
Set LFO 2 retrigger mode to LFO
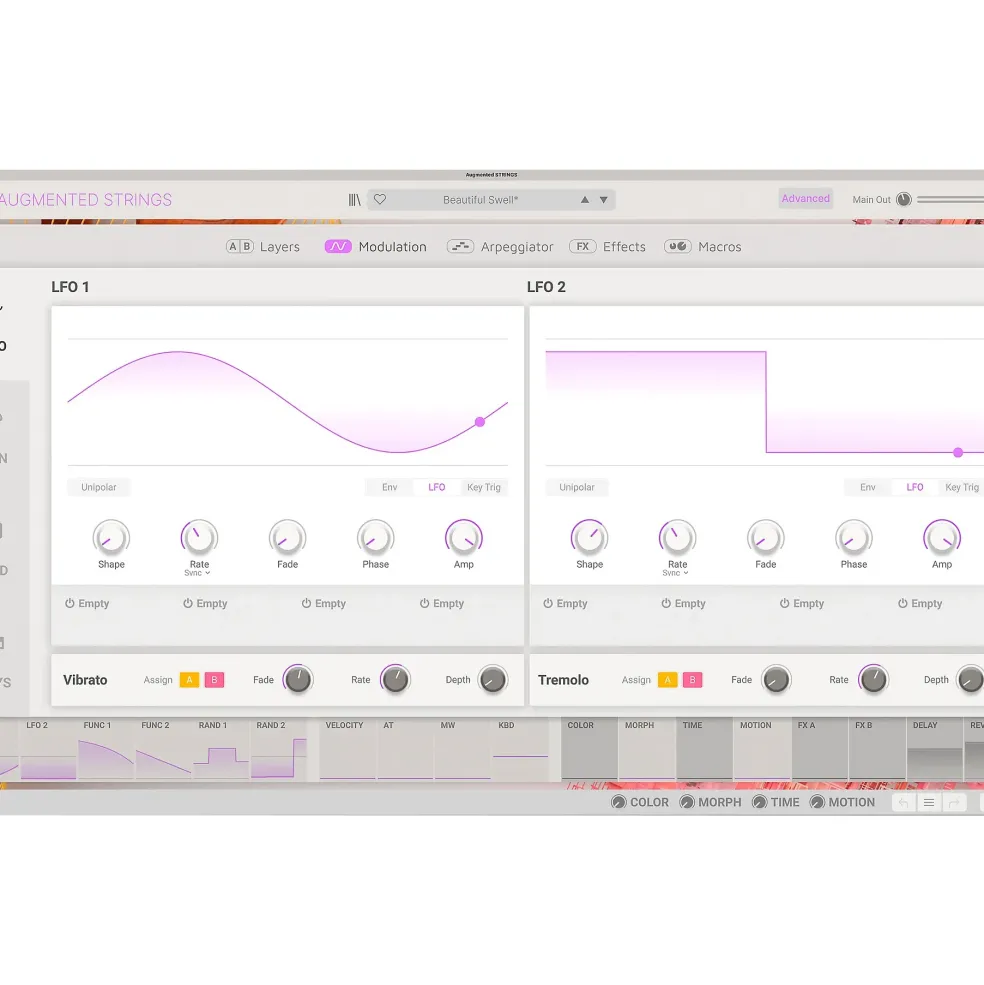[x=915, y=487]
